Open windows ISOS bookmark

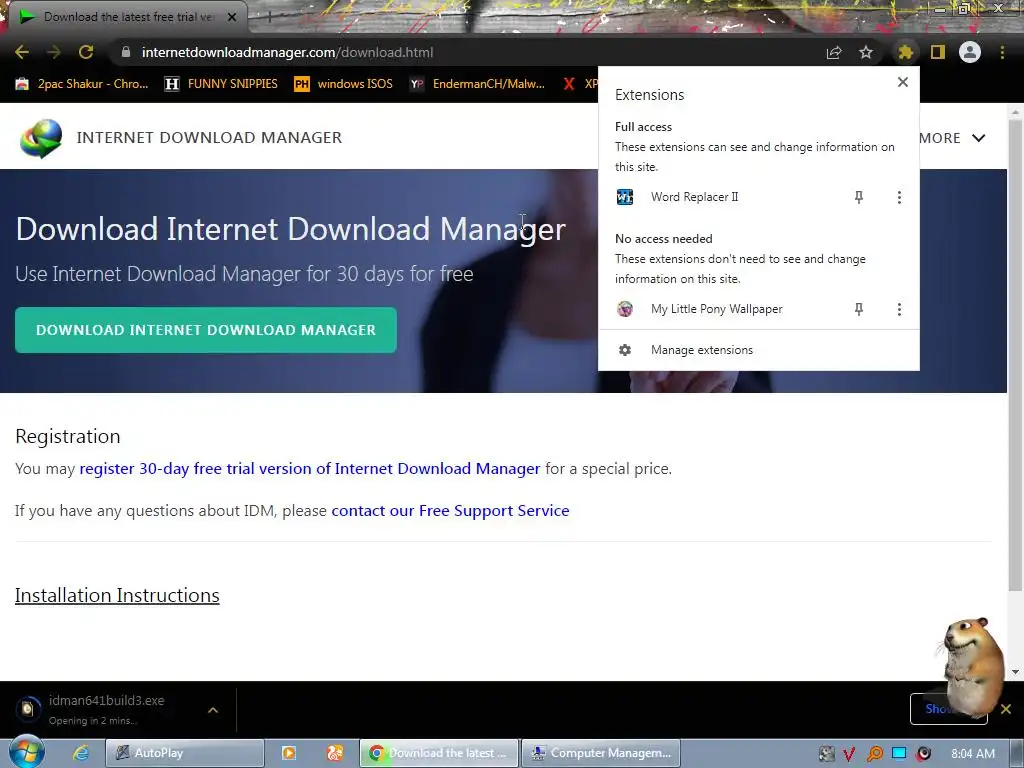(x=344, y=84)
